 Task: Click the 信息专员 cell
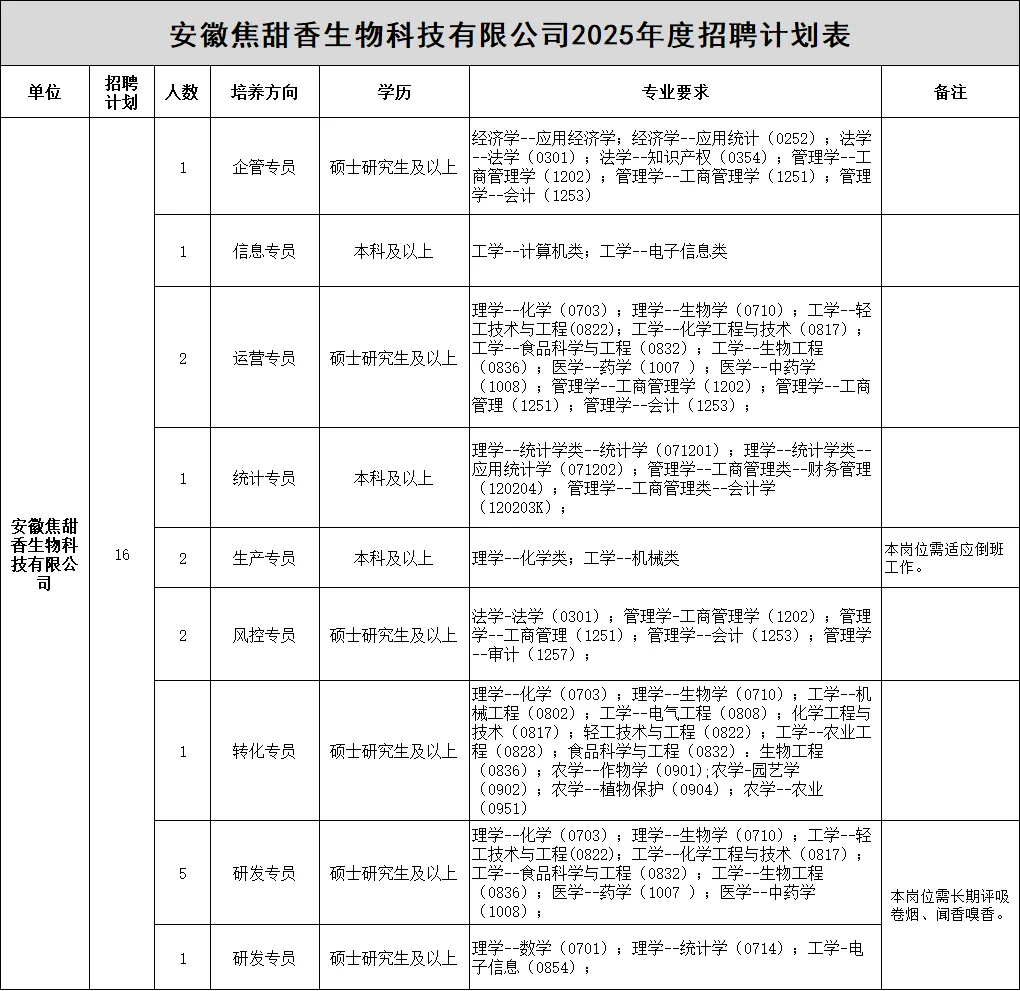pyautogui.click(x=264, y=251)
